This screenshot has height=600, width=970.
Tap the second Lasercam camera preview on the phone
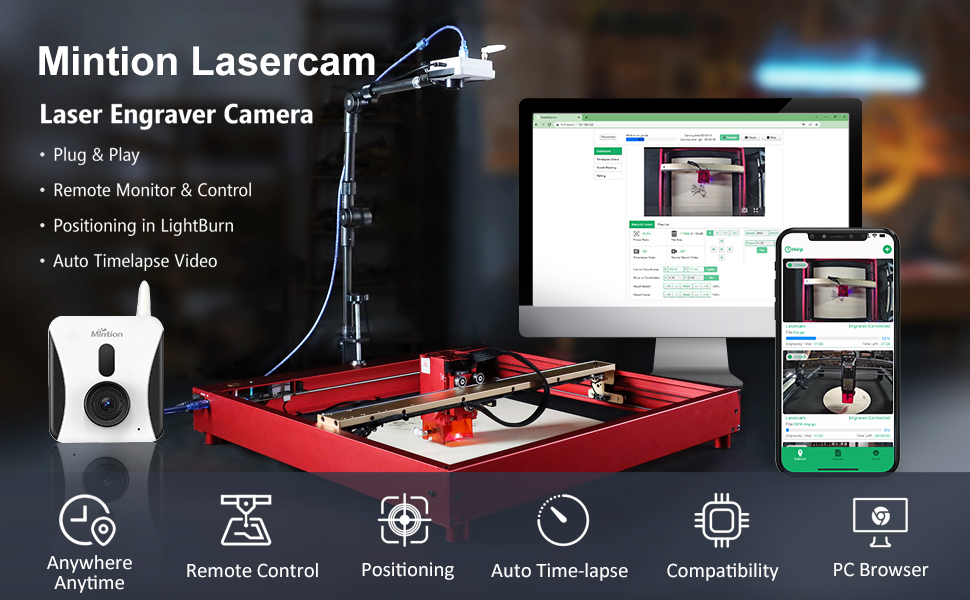pos(838,382)
